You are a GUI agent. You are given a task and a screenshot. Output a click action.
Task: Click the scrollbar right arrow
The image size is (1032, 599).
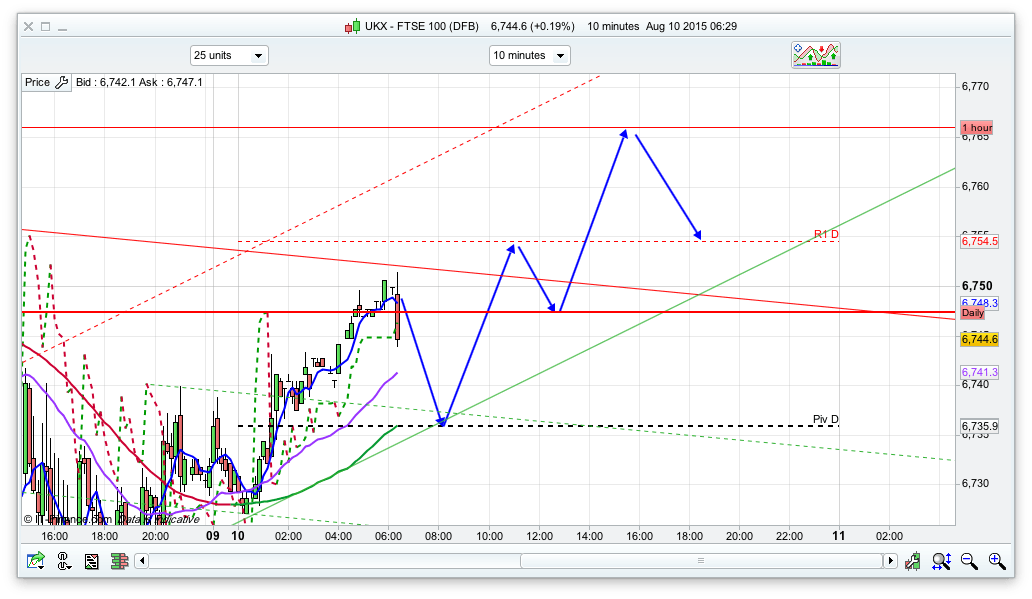pos(889,562)
